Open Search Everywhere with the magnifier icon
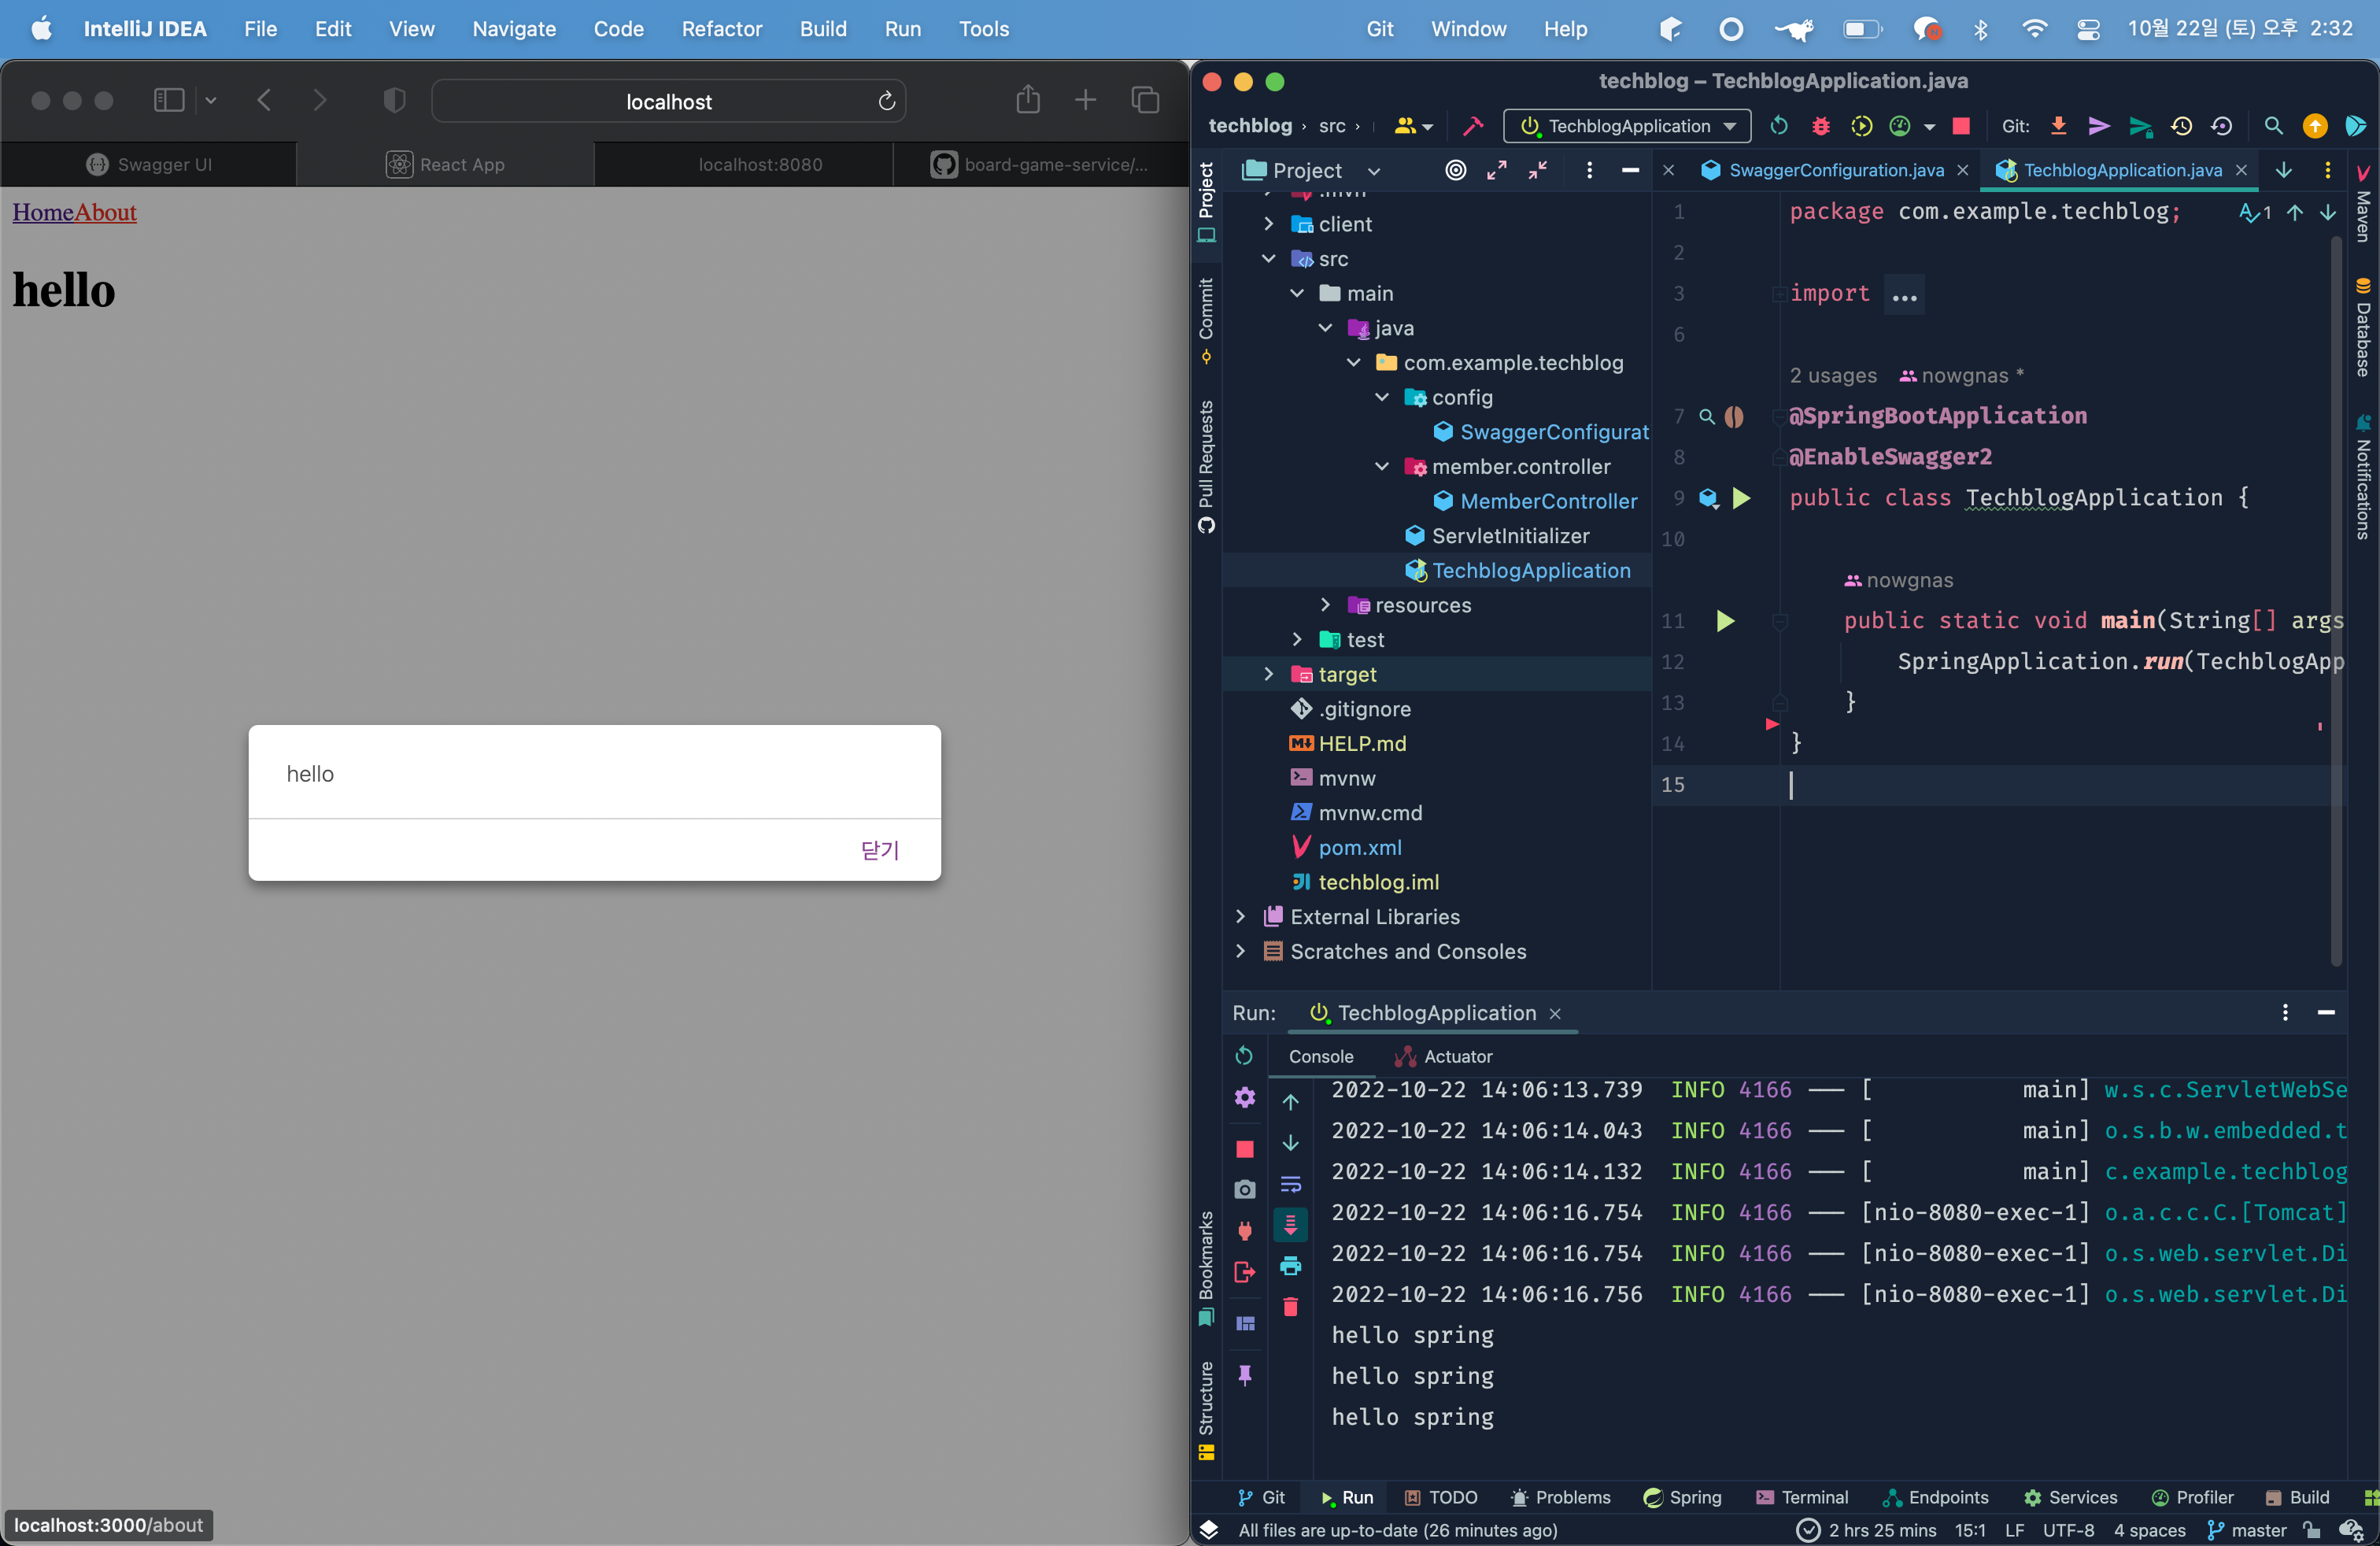2380x1546 pixels. click(x=2273, y=126)
